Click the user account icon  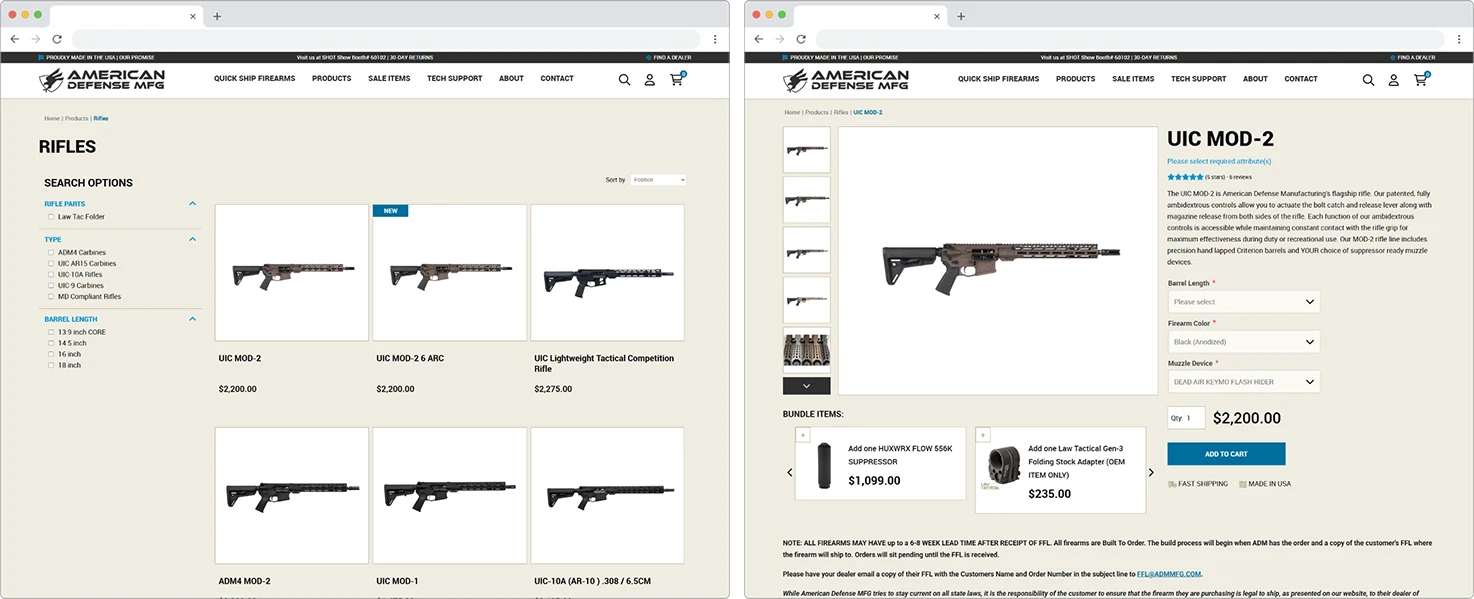[x=649, y=80]
